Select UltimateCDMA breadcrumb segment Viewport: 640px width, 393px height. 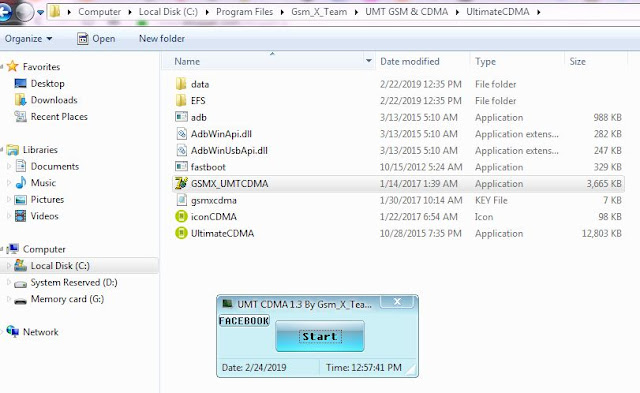coord(498,12)
